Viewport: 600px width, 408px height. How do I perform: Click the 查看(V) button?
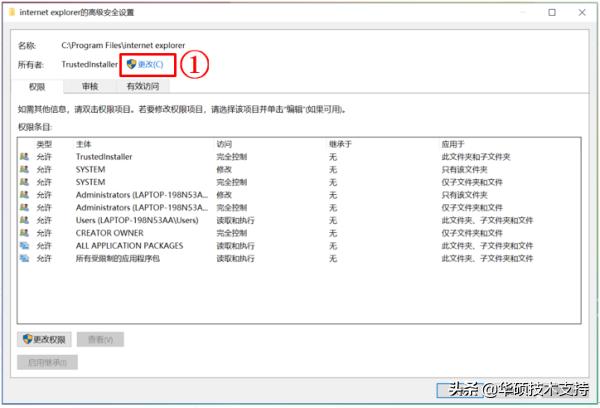pos(100,339)
